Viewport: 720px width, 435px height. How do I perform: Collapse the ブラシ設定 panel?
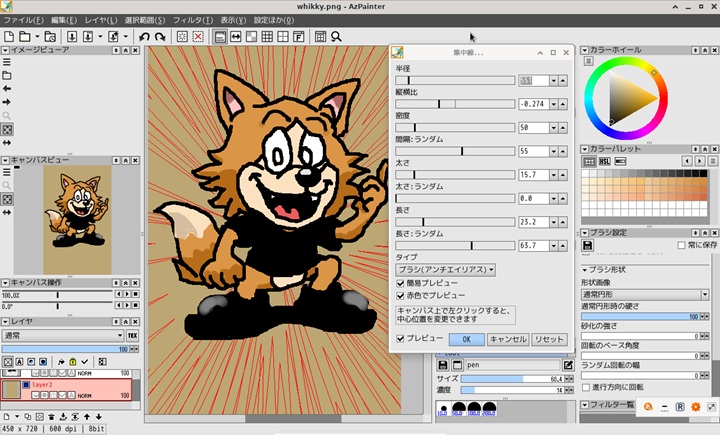coord(585,233)
